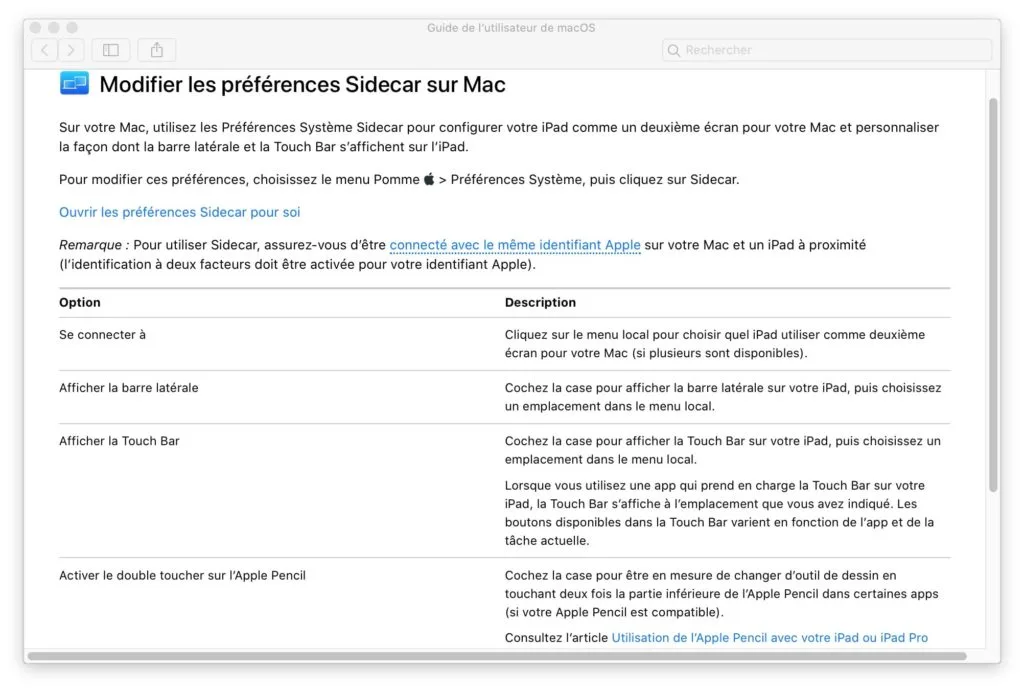1024x691 pixels.
Task: Select the row Afficher la Touch Bar
Action: (x=504, y=490)
